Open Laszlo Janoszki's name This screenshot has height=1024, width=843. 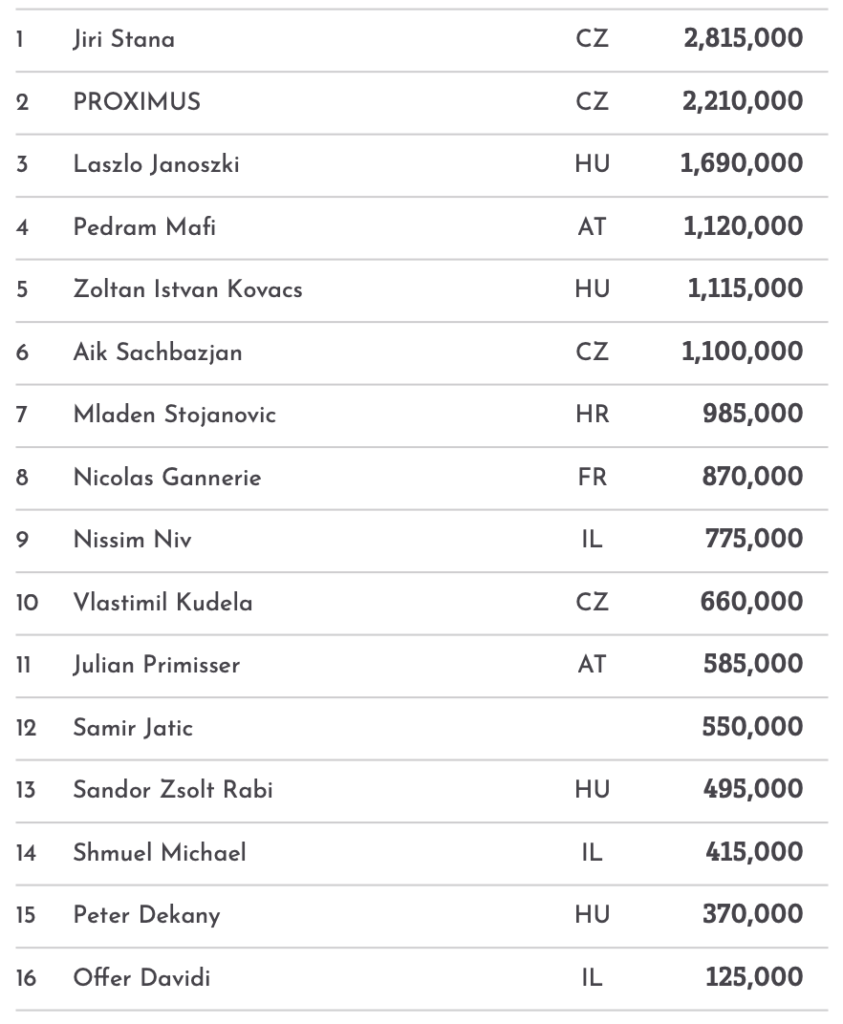pos(156,165)
